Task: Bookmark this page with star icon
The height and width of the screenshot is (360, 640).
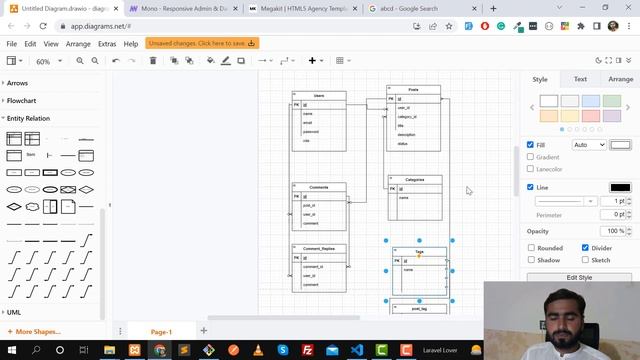Action: [449, 26]
